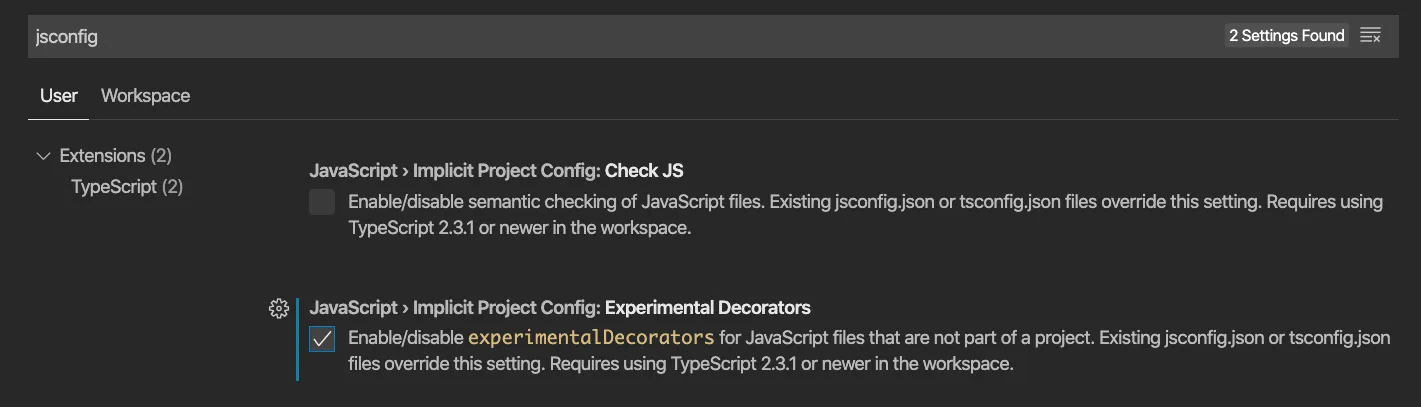Click the Check JS description paragraph
Viewport: 1421px width, 407px height.
tap(865, 214)
